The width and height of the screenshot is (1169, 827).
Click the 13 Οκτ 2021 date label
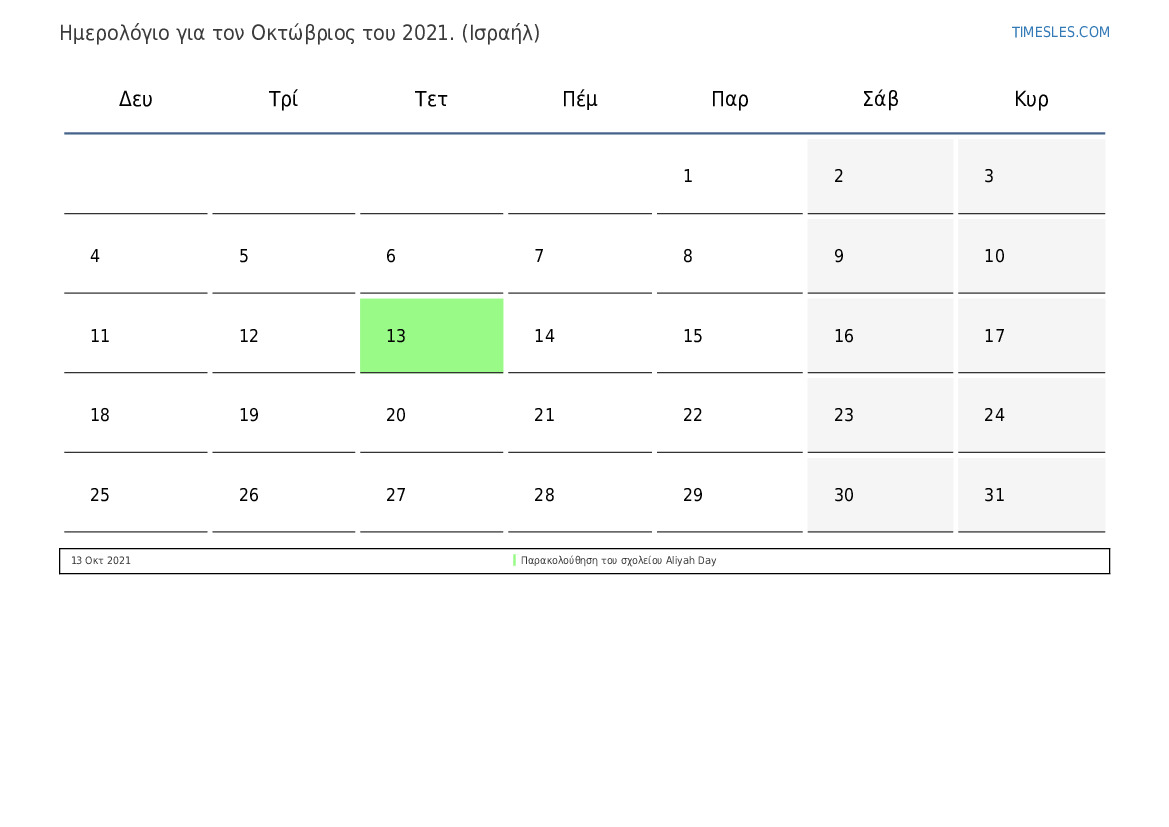pos(101,560)
